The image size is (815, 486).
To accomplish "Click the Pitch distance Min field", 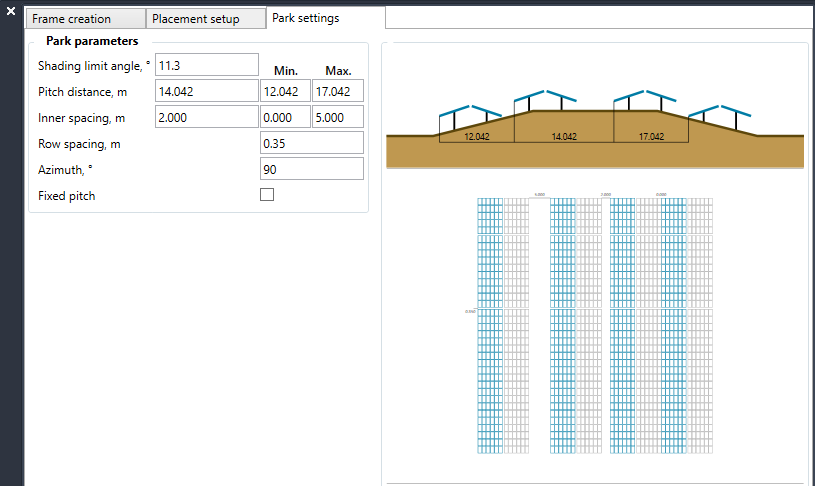I will [x=285, y=91].
